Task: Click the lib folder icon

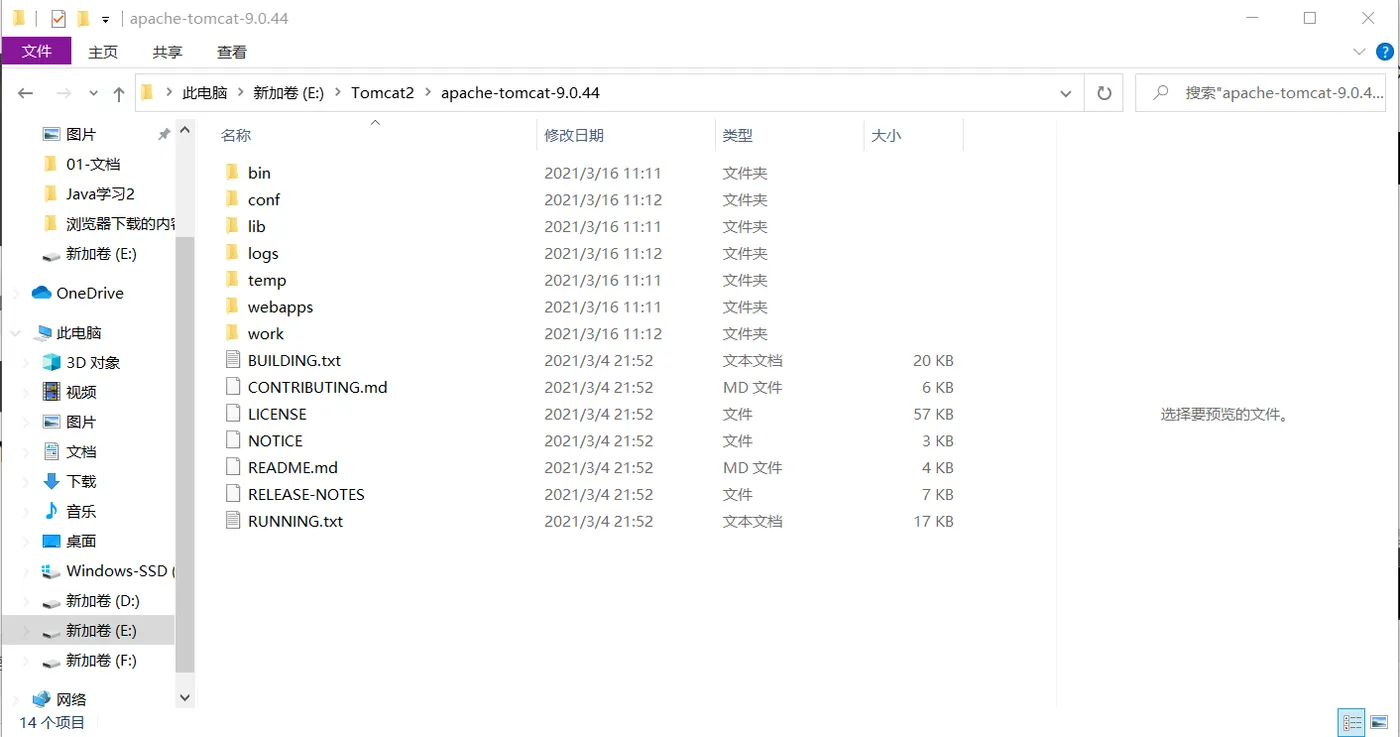Action: tap(232, 227)
